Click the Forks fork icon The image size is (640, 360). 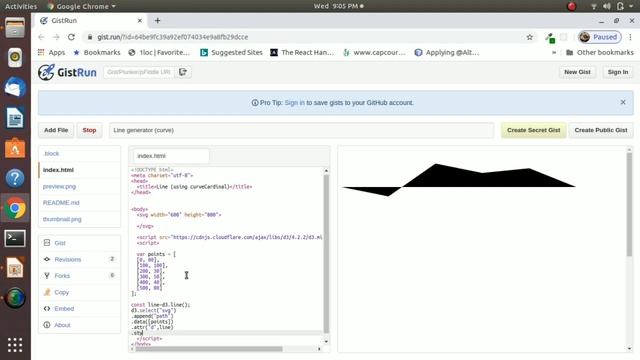47,276
